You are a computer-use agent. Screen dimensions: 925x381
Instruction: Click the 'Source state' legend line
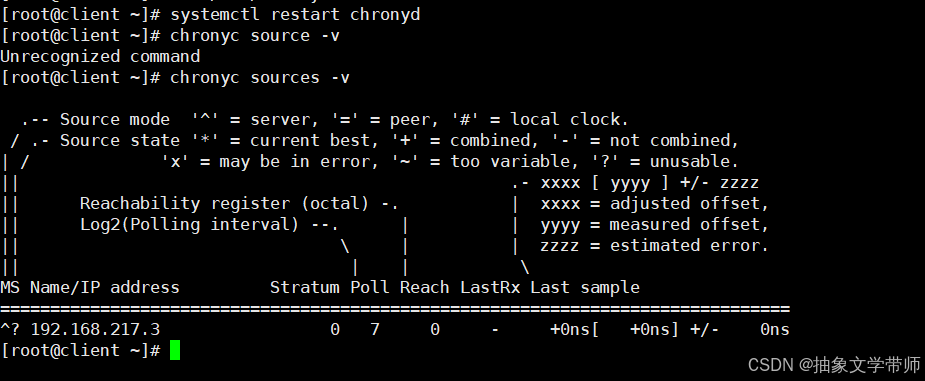(375, 140)
